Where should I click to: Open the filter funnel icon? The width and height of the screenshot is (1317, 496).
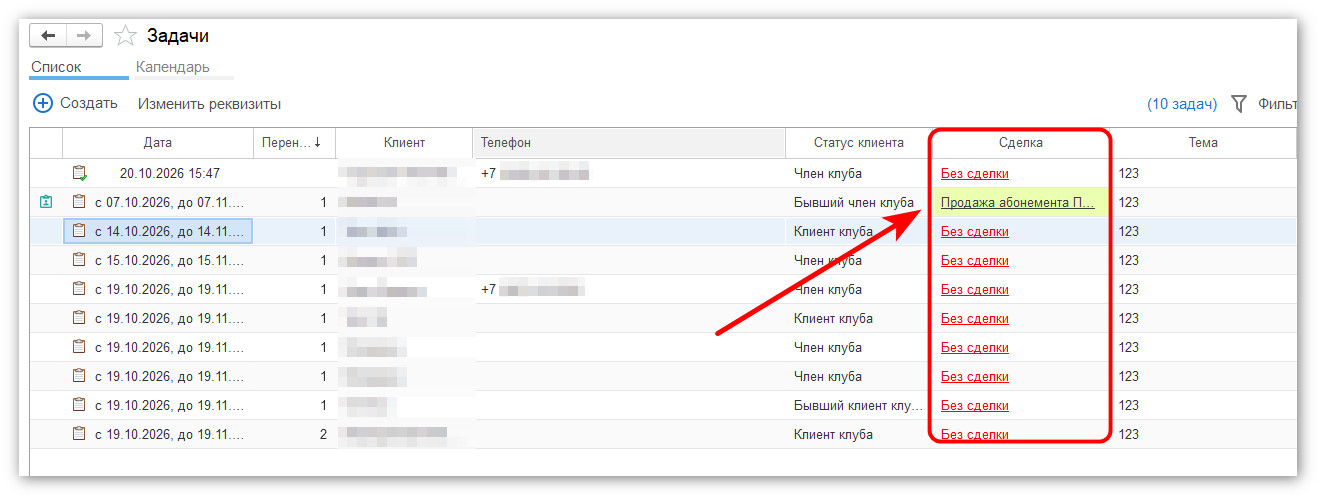1239,104
